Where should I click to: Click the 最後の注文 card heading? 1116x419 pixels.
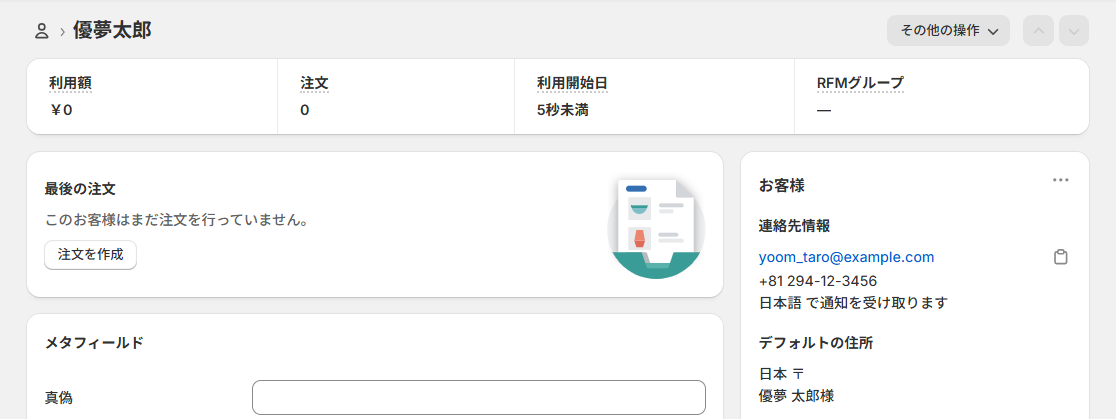tap(80, 188)
